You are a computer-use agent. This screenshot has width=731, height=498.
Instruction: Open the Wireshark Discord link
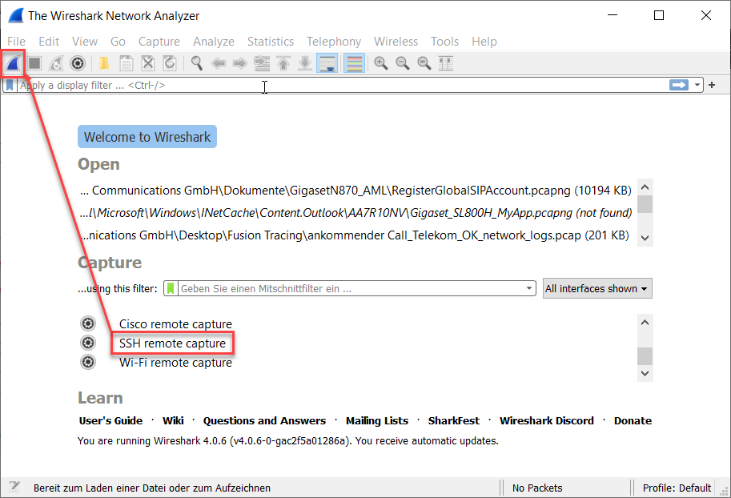coord(546,421)
